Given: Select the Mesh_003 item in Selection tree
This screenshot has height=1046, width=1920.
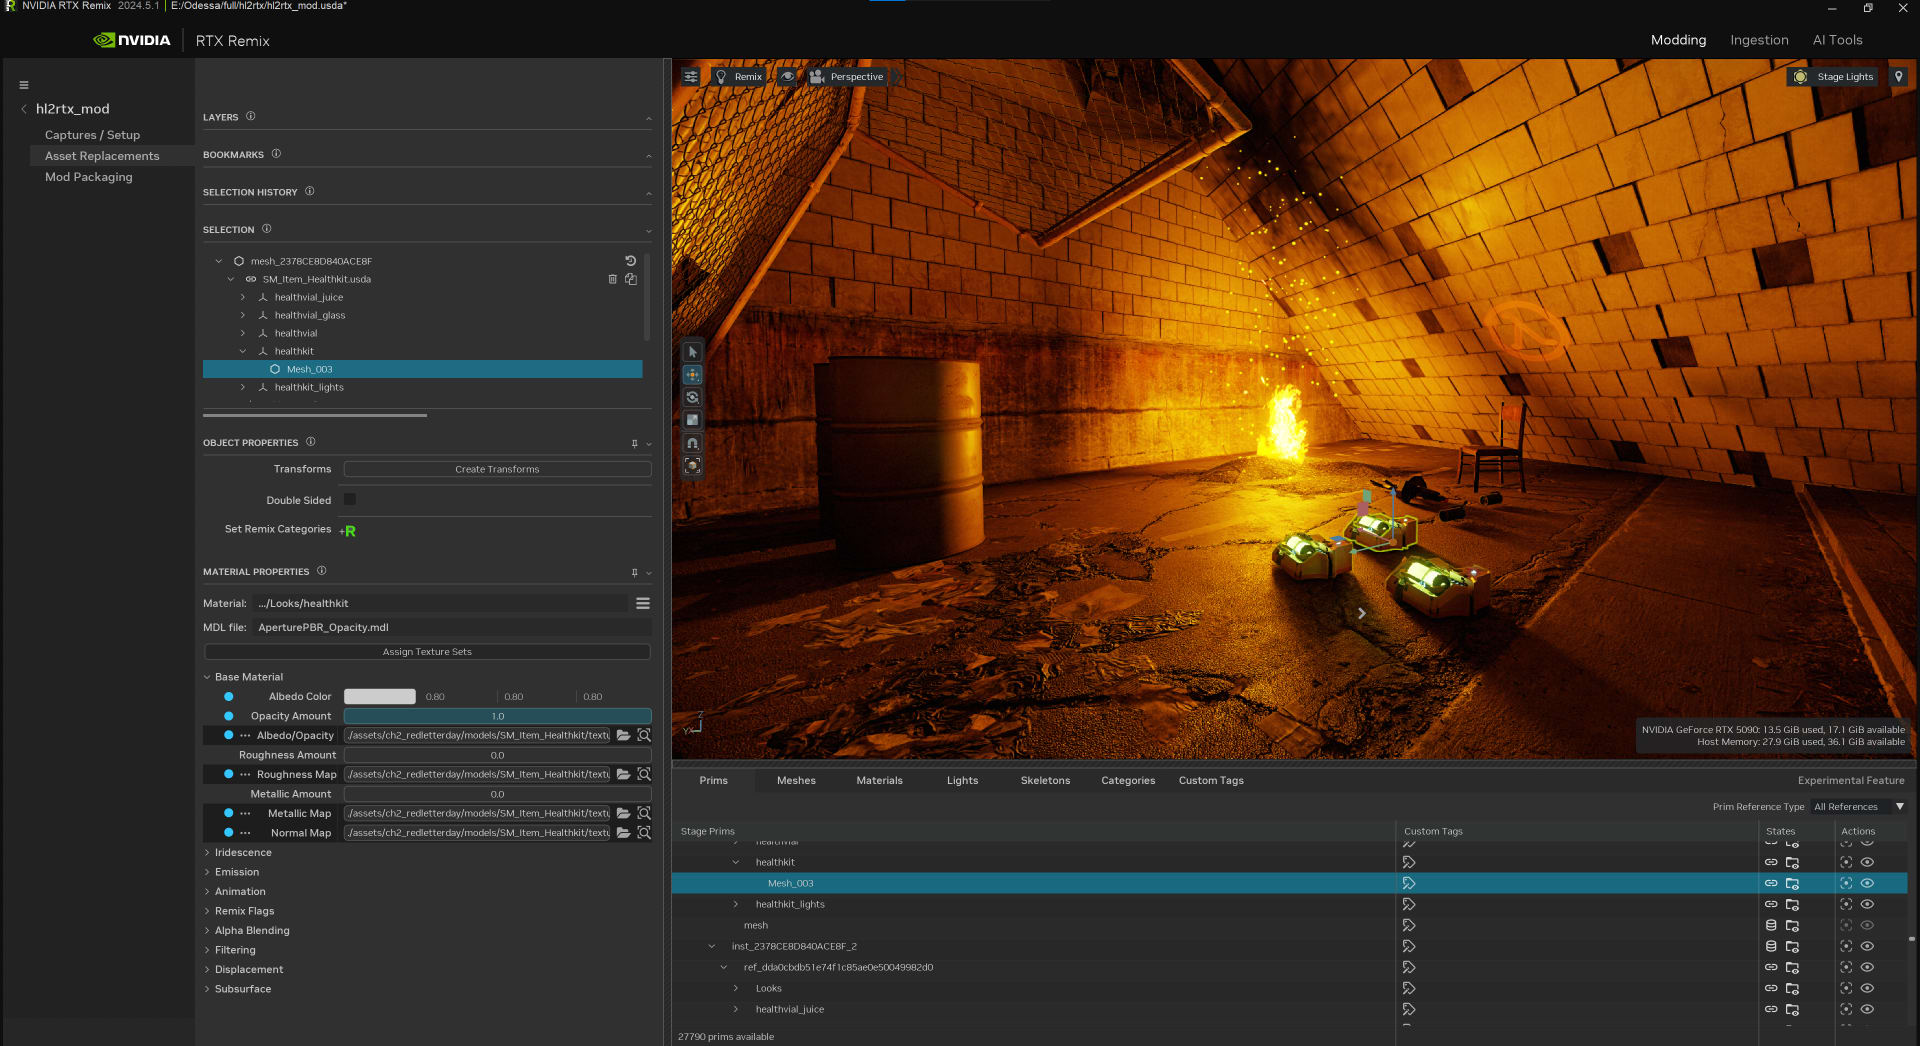Looking at the screenshot, I should [422, 369].
